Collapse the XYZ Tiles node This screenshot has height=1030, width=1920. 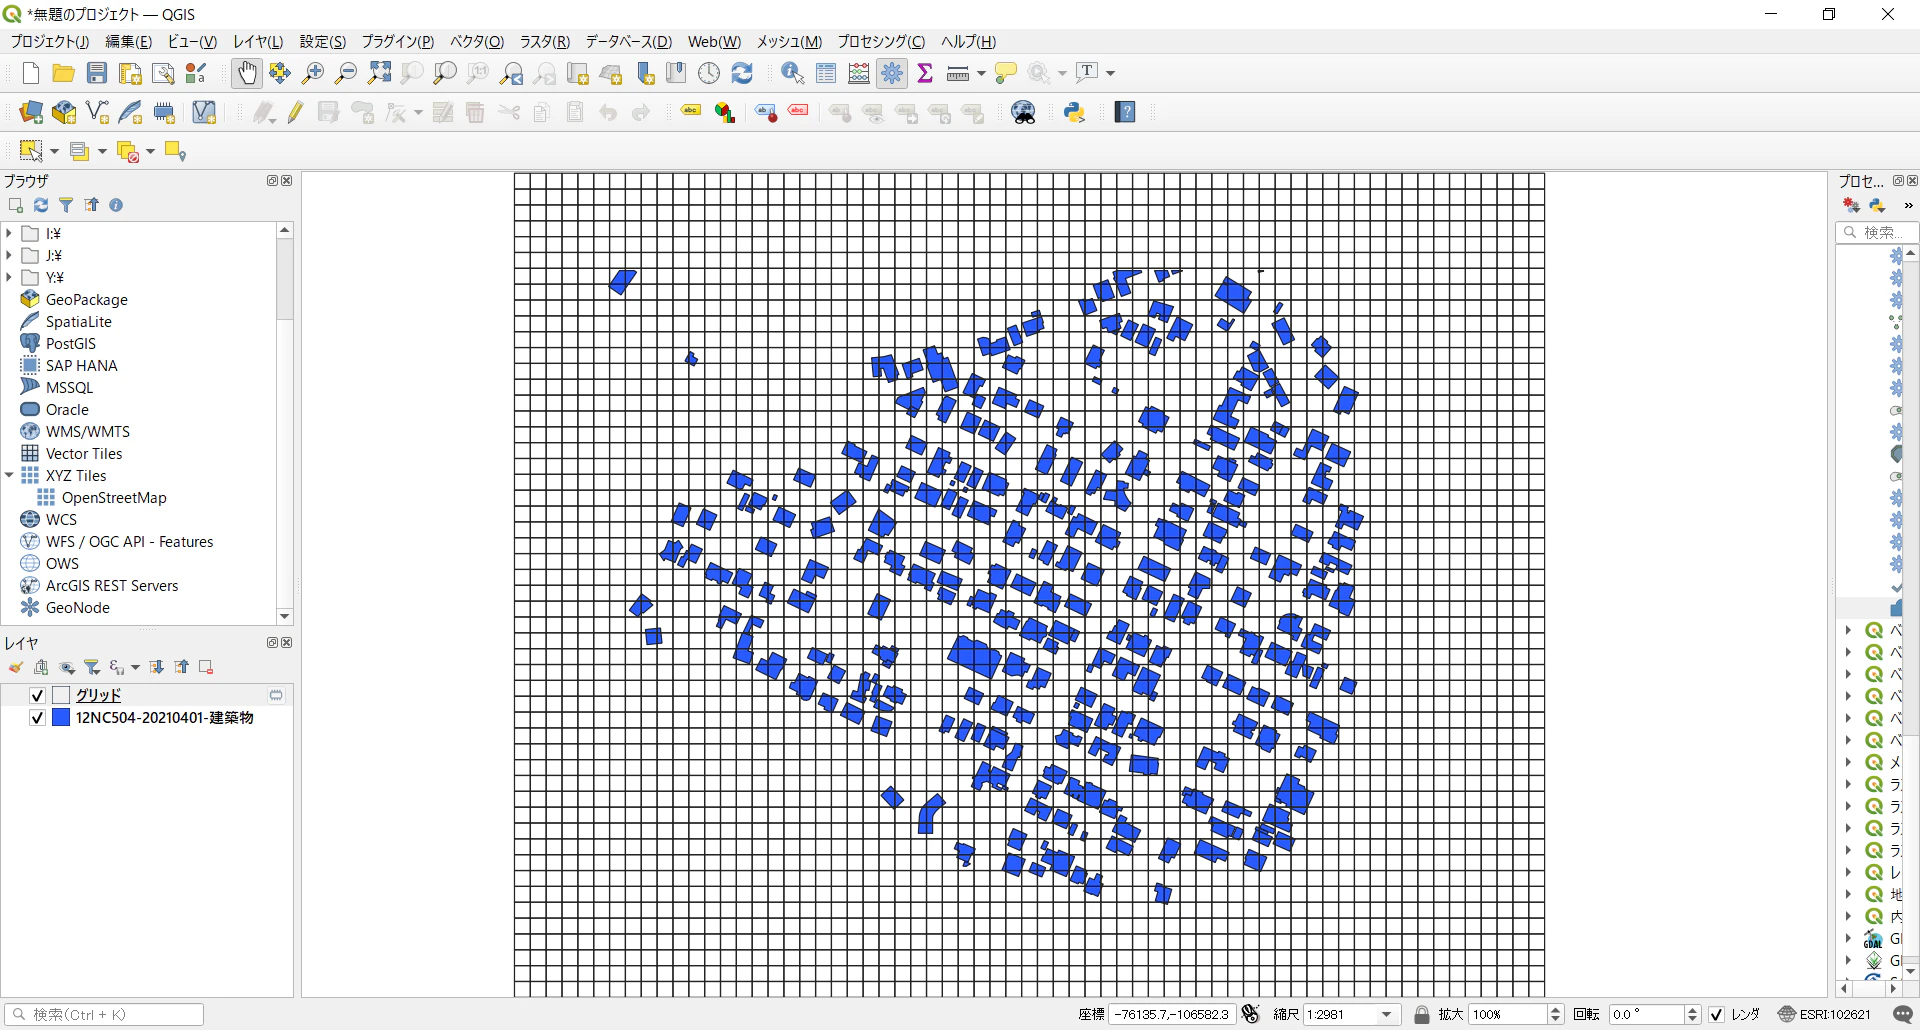click(x=9, y=475)
